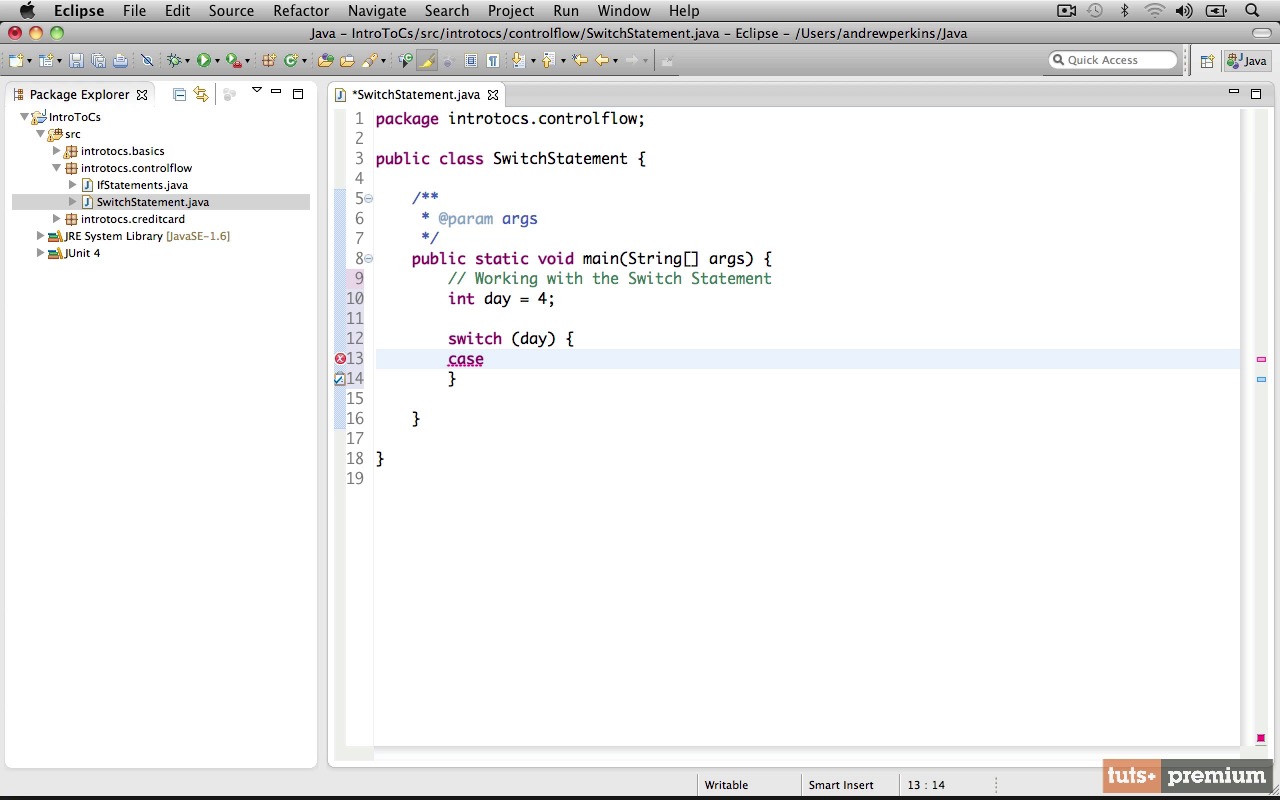Select IfStatements.java in Package Explorer
Screen dimensions: 1280x800
[142, 185]
